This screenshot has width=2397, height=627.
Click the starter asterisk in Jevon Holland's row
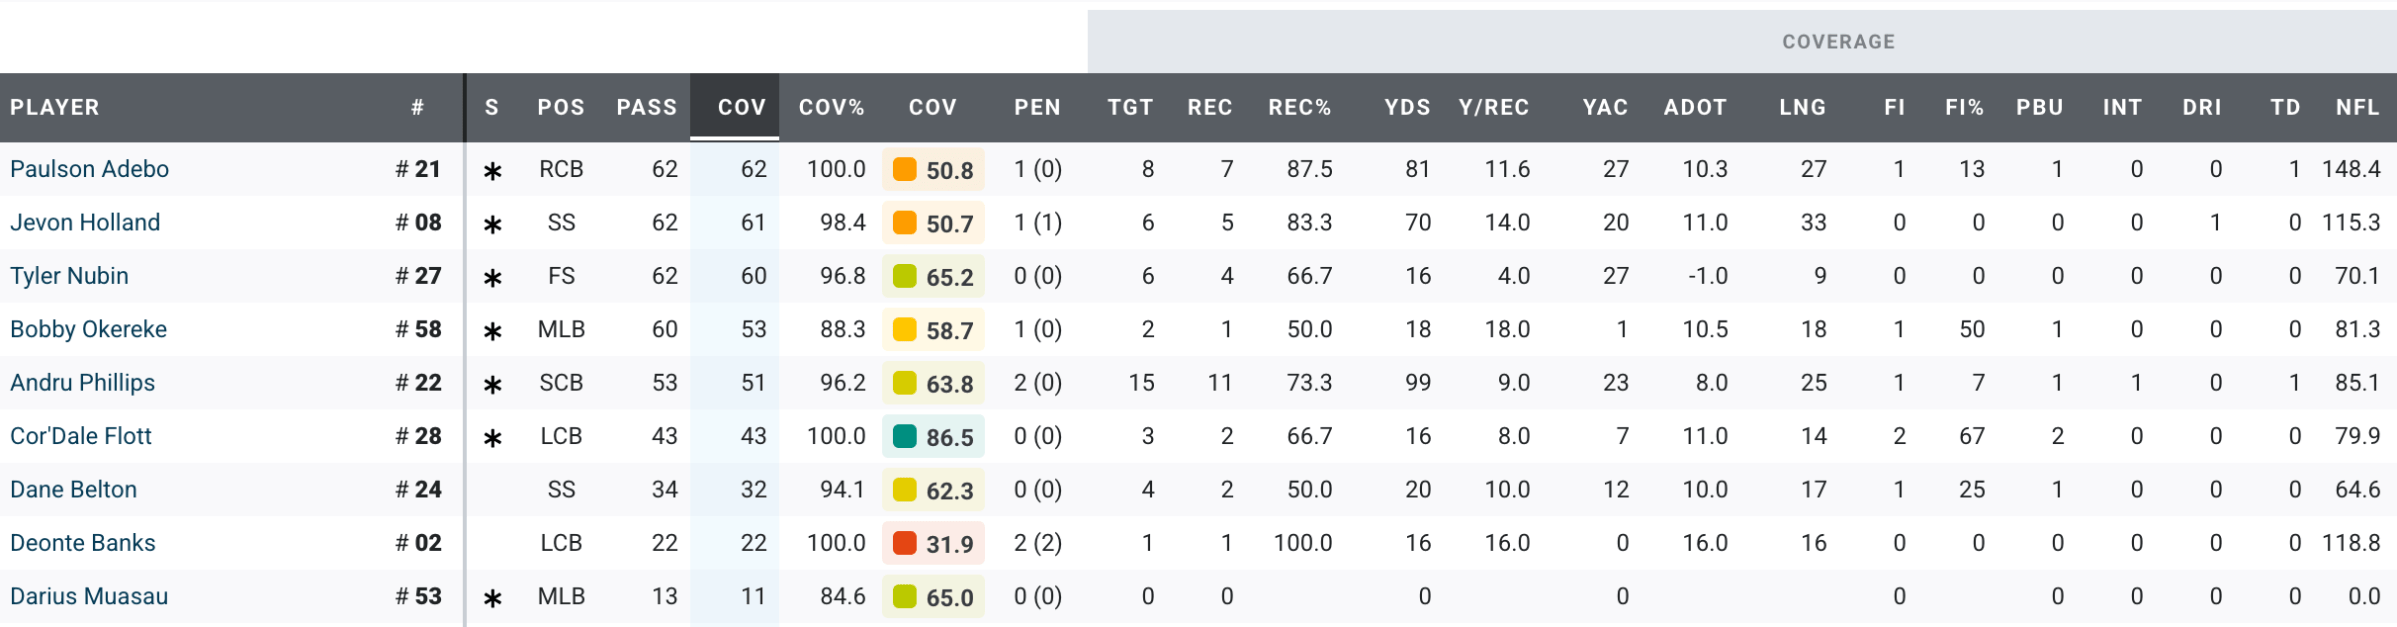pyautogui.click(x=492, y=224)
